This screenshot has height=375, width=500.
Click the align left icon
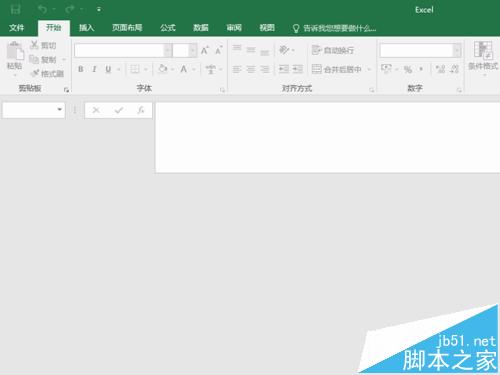(237, 69)
